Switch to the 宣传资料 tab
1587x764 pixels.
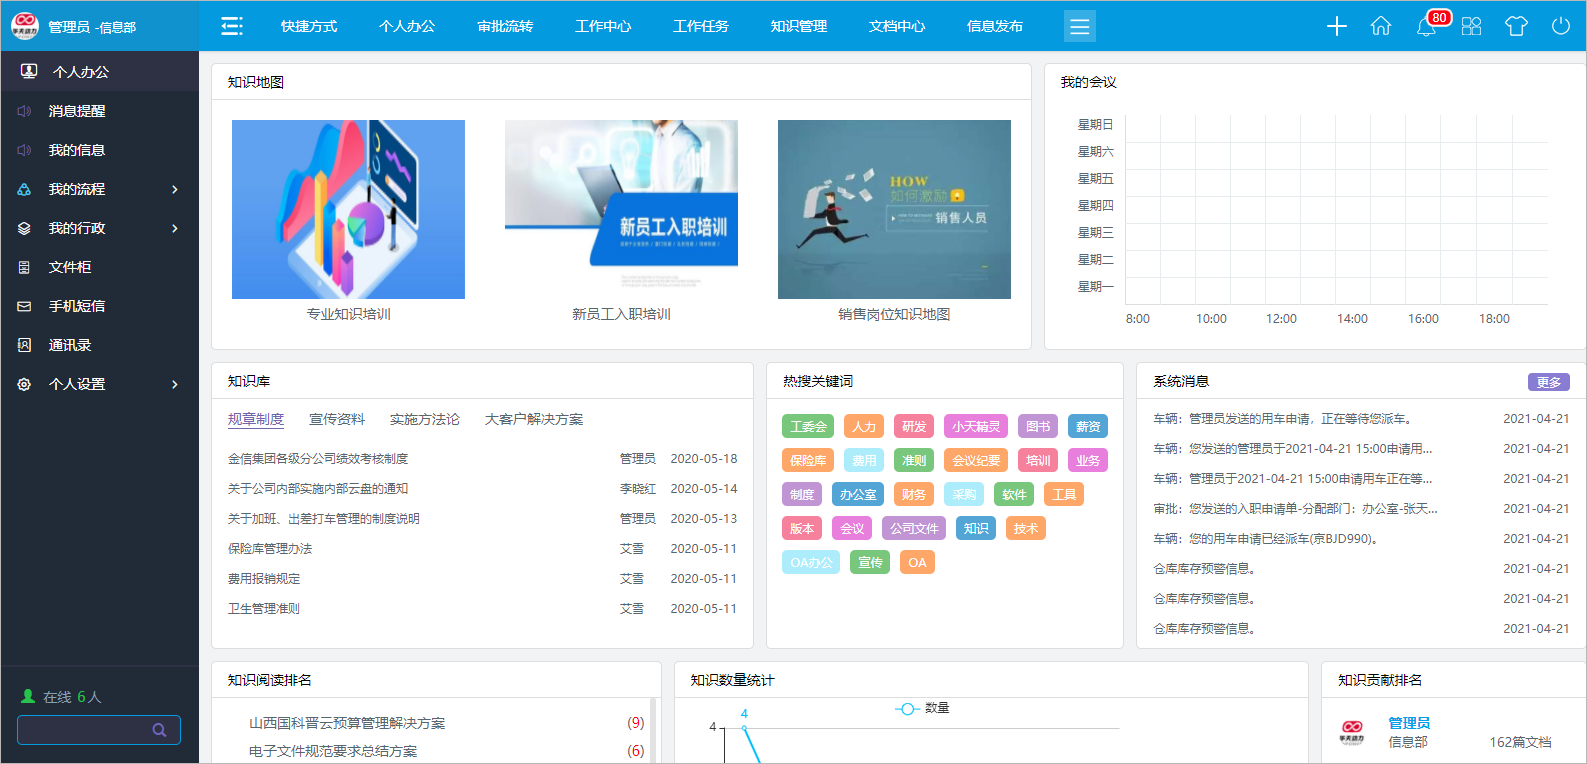coord(337,419)
